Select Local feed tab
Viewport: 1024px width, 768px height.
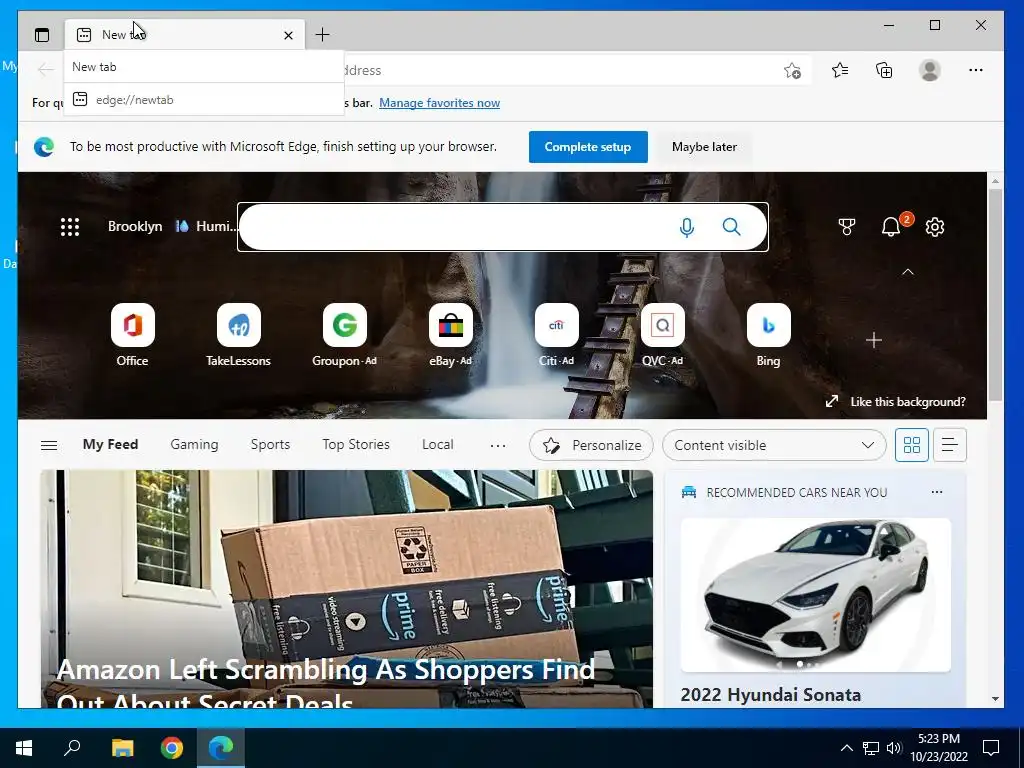438,445
